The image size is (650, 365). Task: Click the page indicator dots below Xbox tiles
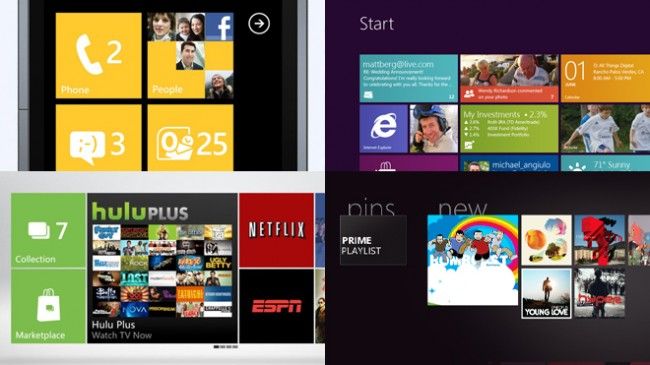click(226, 347)
